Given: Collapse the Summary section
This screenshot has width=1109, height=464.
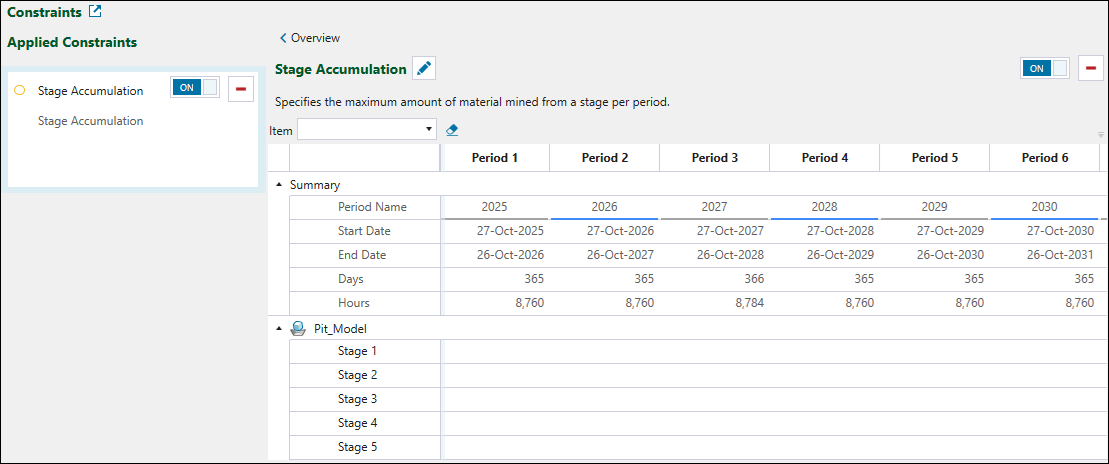Looking at the screenshot, I should pyautogui.click(x=279, y=185).
